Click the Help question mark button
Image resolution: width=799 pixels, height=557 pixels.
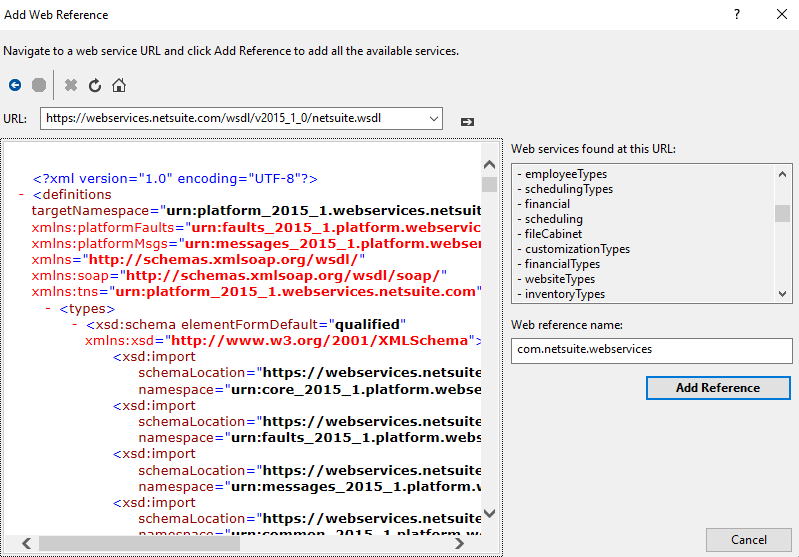737,14
